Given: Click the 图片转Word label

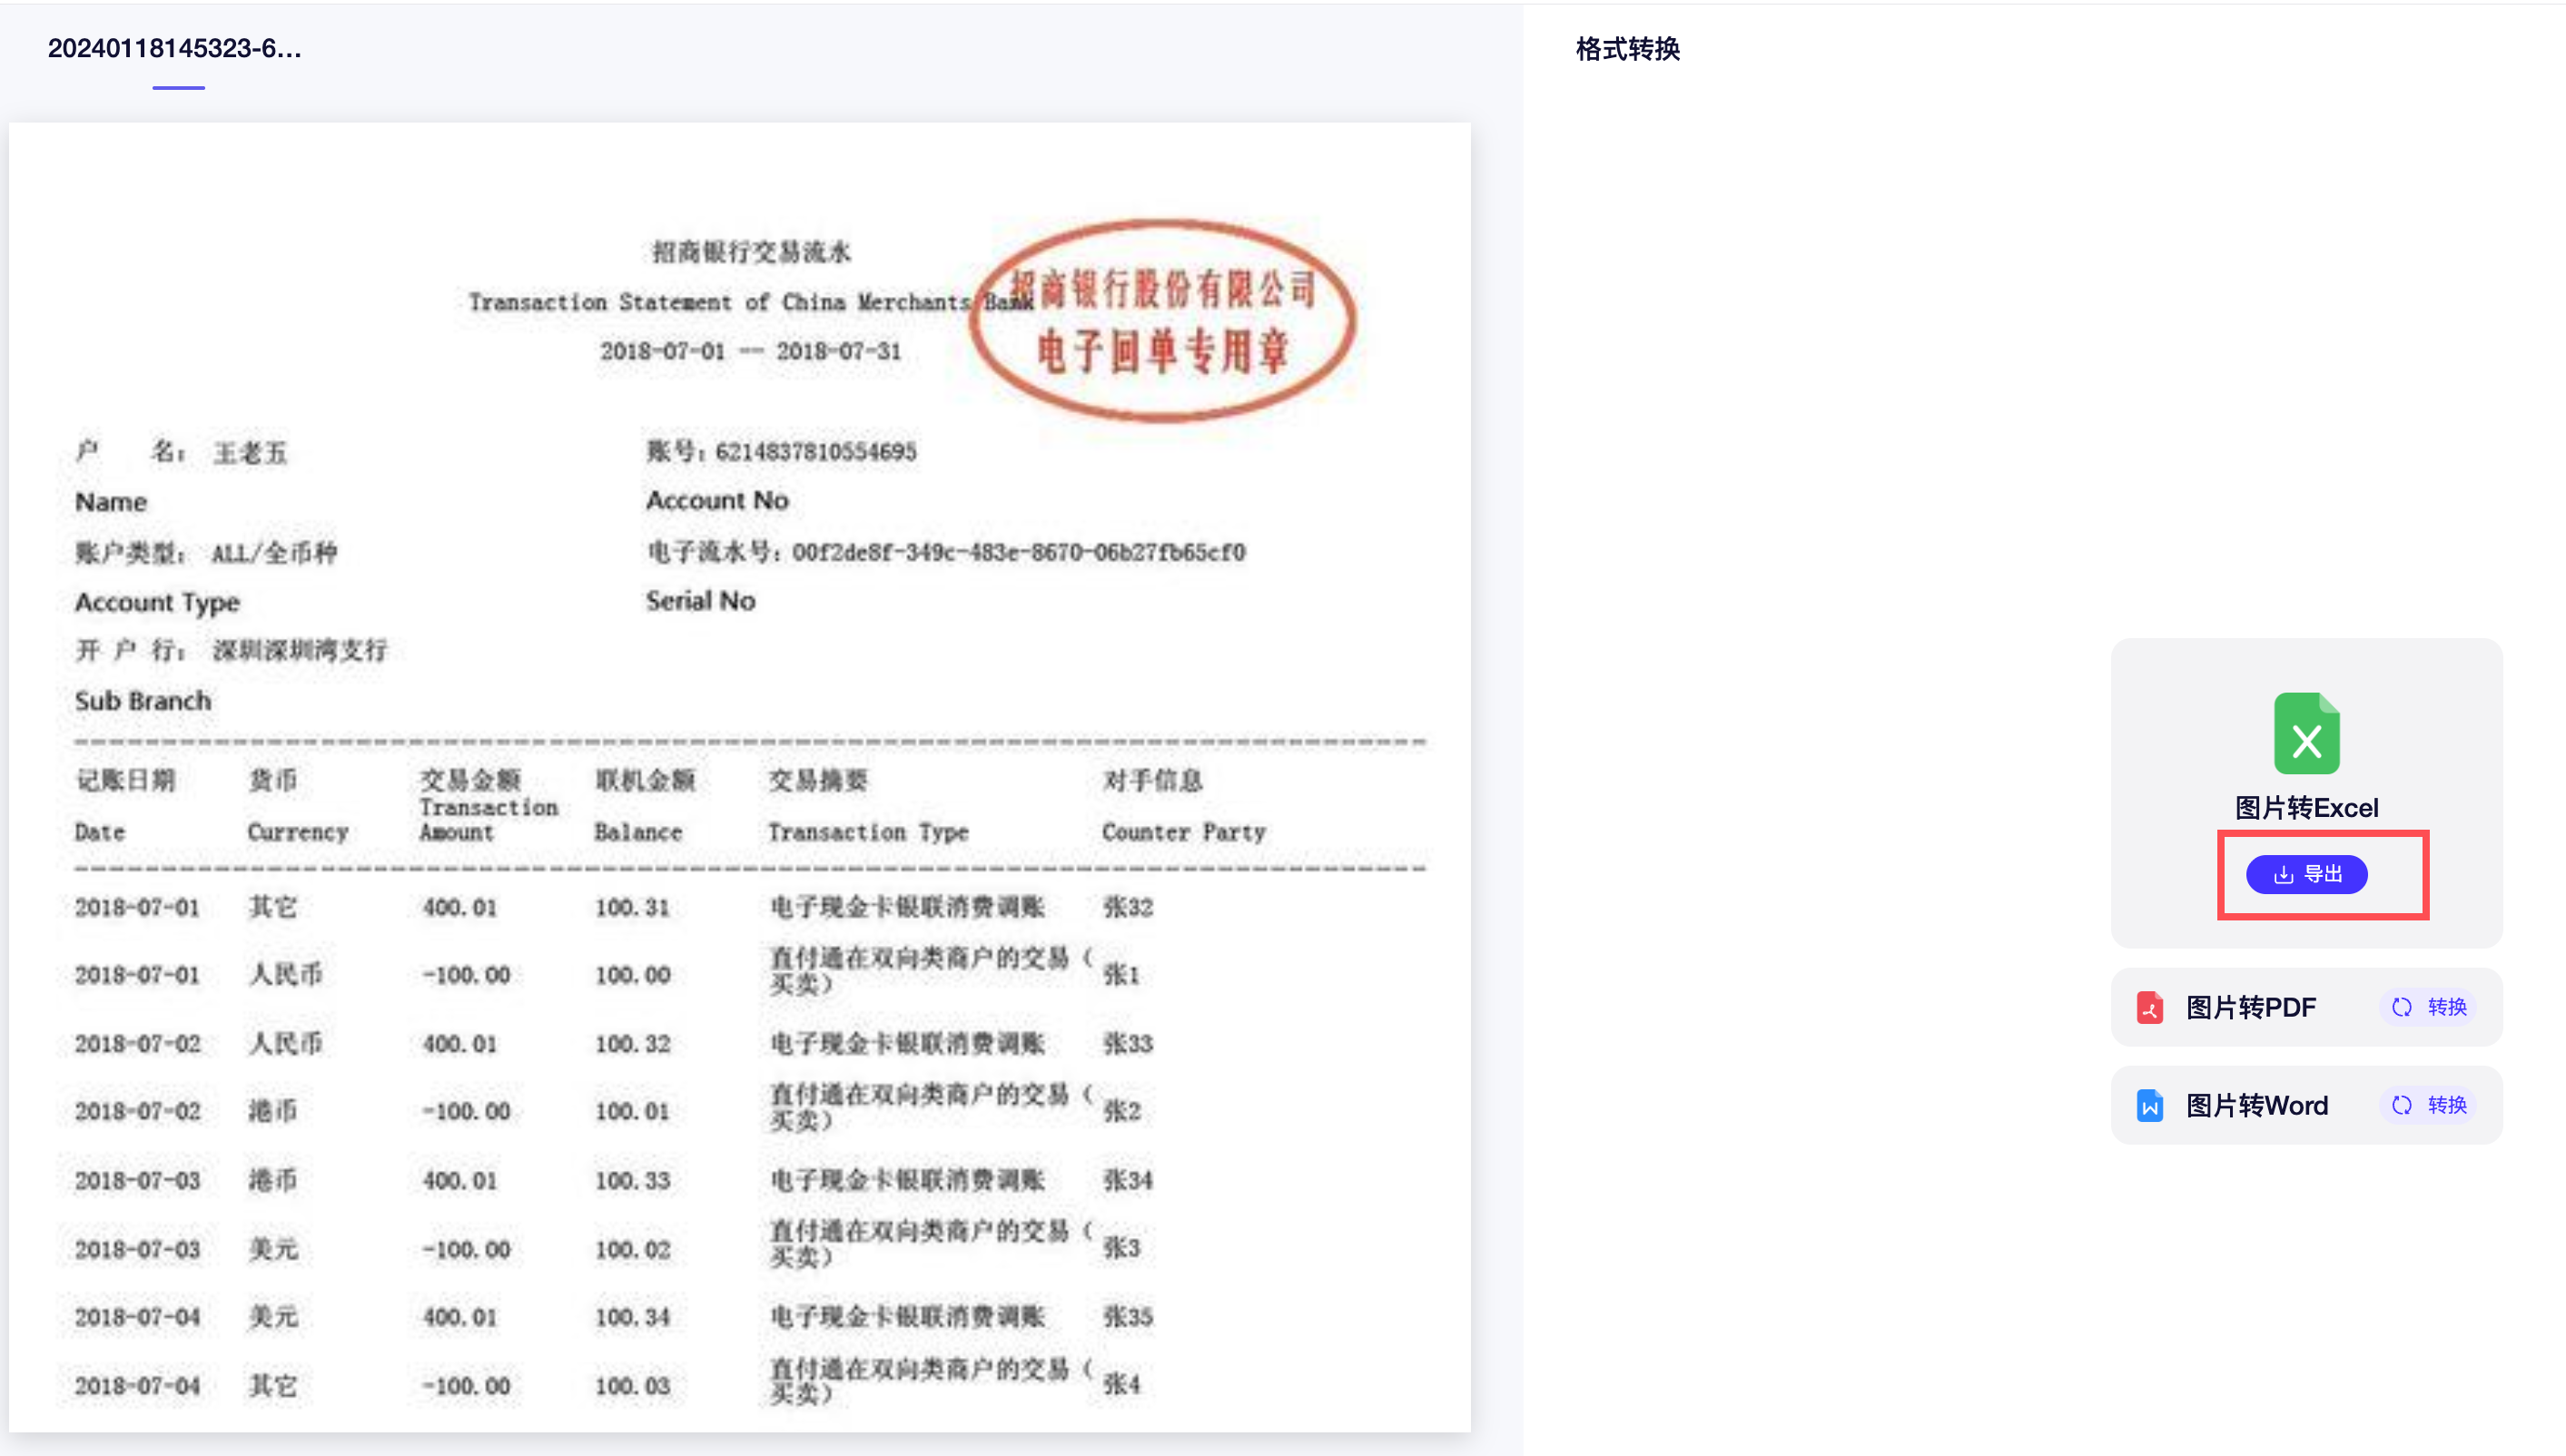Looking at the screenshot, I should (2256, 1105).
